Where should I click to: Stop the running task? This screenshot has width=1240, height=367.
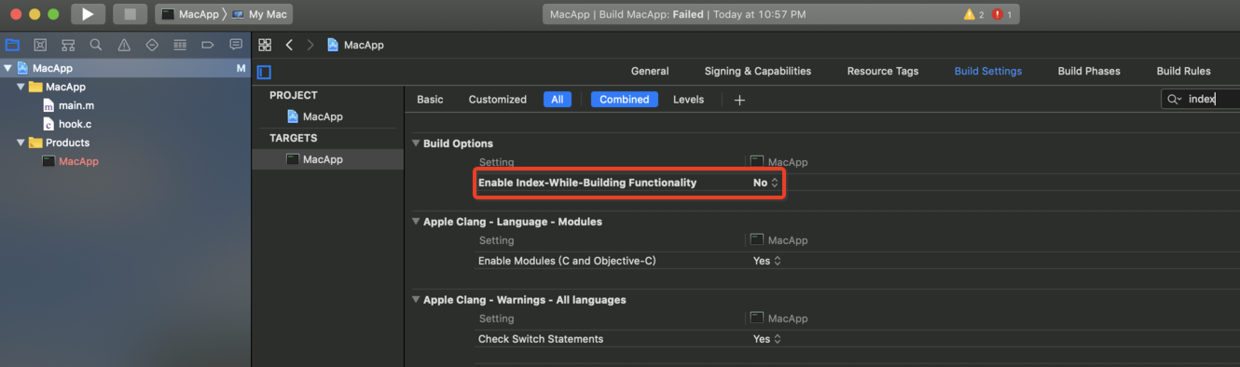pyautogui.click(x=129, y=14)
